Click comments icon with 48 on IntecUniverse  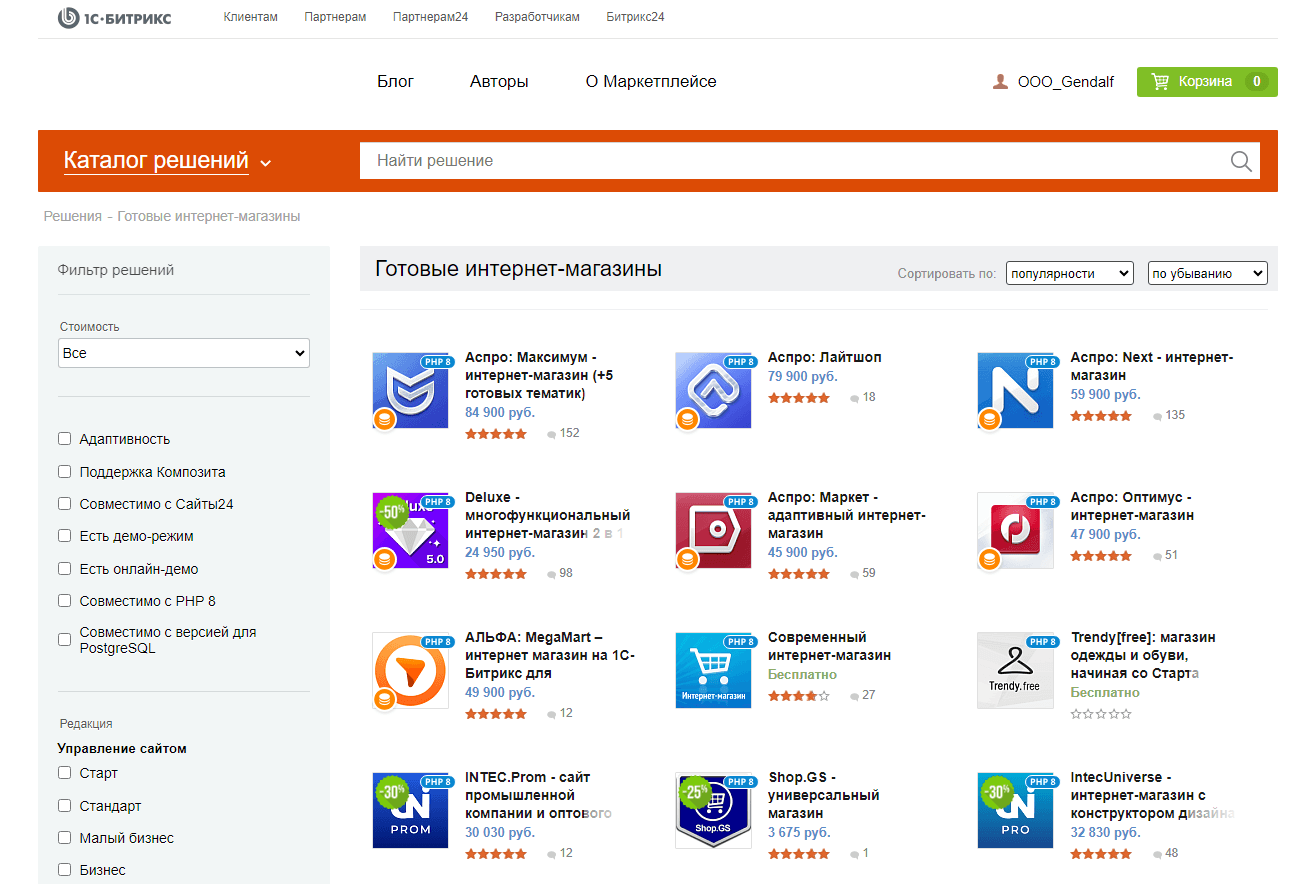1157,854
